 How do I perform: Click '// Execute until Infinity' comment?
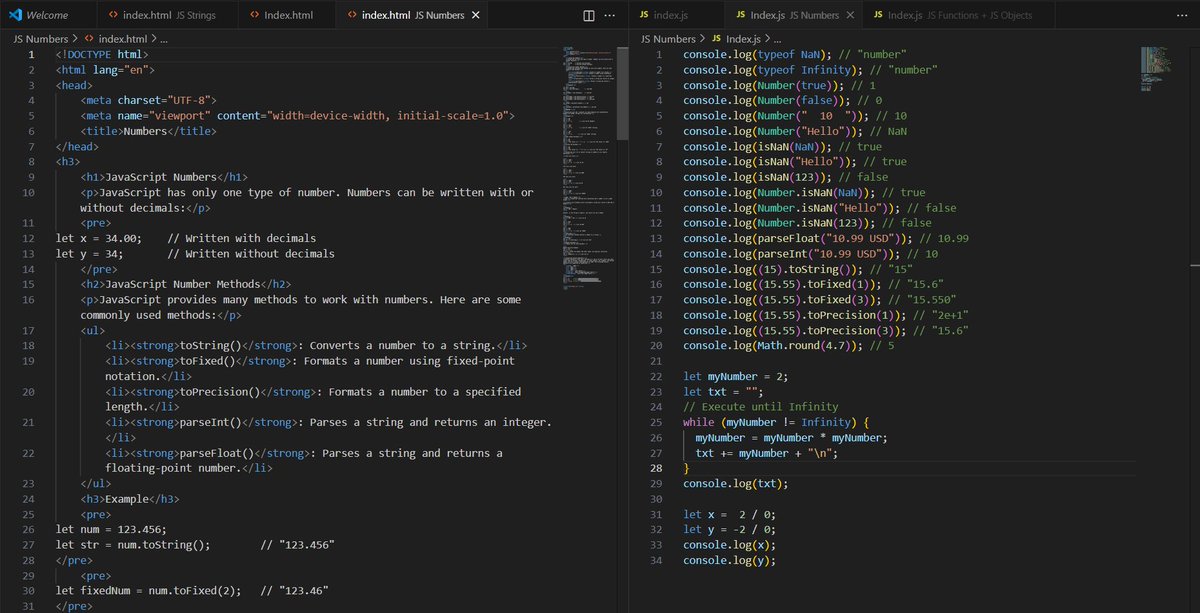(x=759, y=407)
